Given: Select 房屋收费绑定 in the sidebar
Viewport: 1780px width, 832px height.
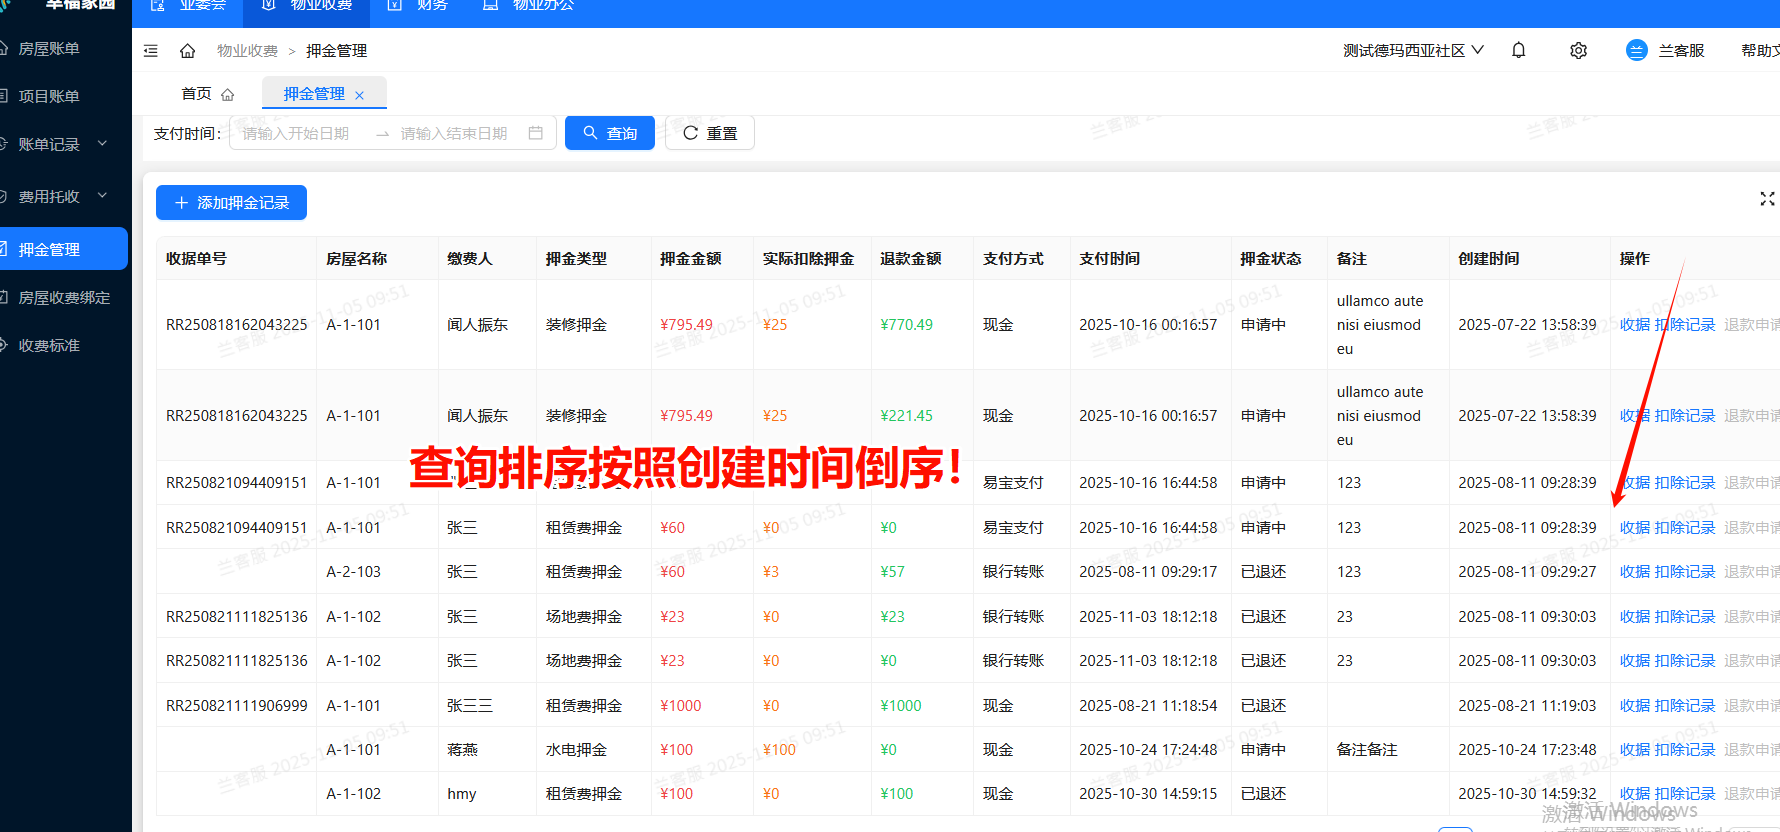Looking at the screenshot, I should pyautogui.click(x=64, y=298).
